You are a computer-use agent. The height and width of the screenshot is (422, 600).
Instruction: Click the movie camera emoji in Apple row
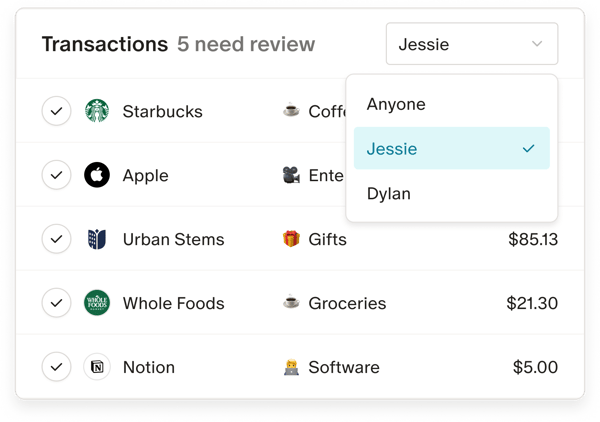pos(291,175)
